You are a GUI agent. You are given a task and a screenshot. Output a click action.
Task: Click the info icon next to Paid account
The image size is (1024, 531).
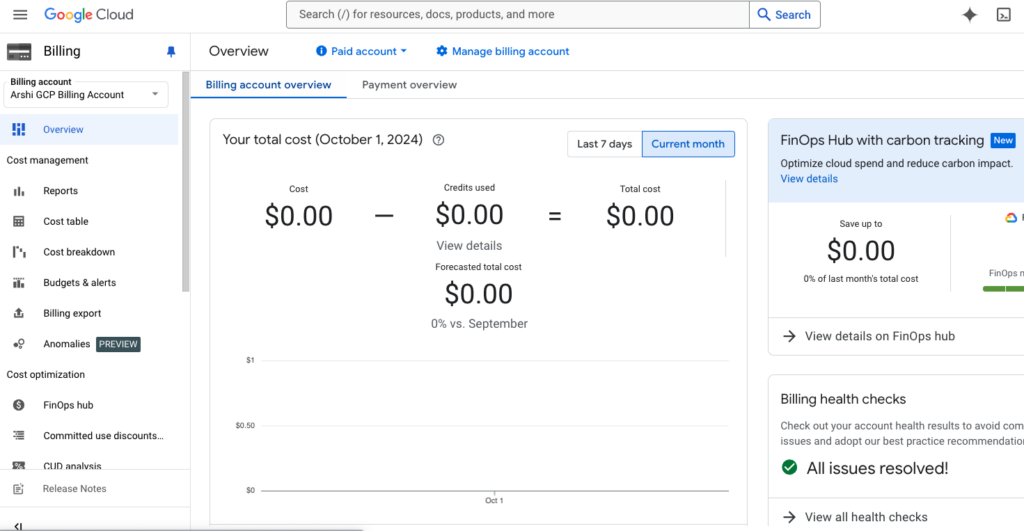click(321, 51)
